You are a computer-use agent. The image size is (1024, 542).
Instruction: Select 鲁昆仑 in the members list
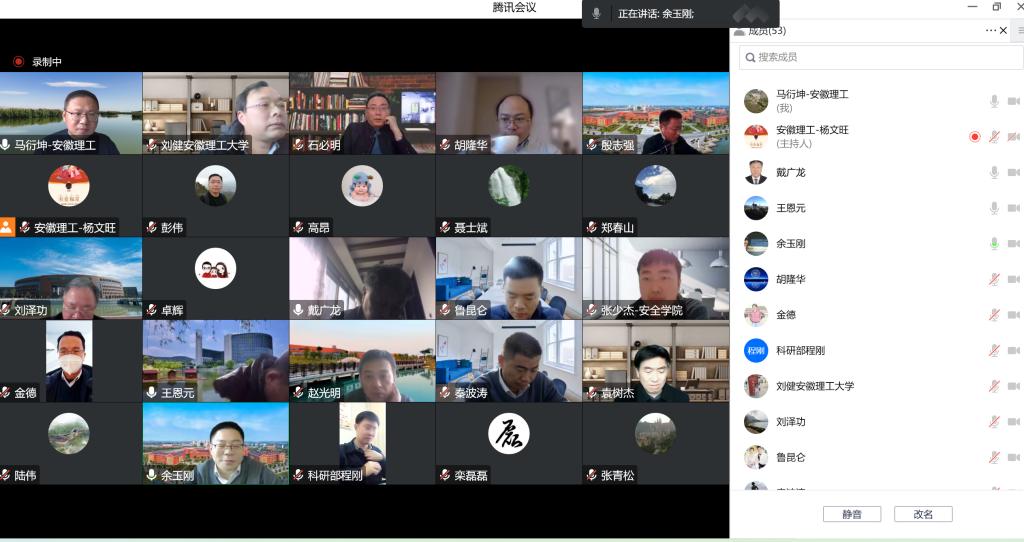790,457
